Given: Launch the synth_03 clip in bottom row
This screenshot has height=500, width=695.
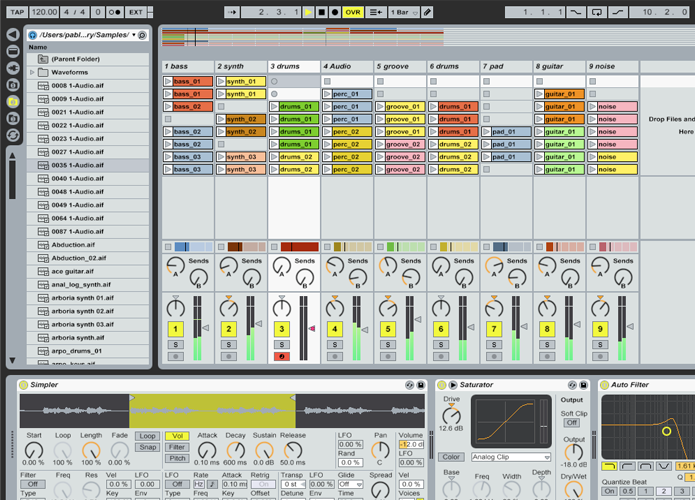Looking at the screenshot, I should 221,169.
